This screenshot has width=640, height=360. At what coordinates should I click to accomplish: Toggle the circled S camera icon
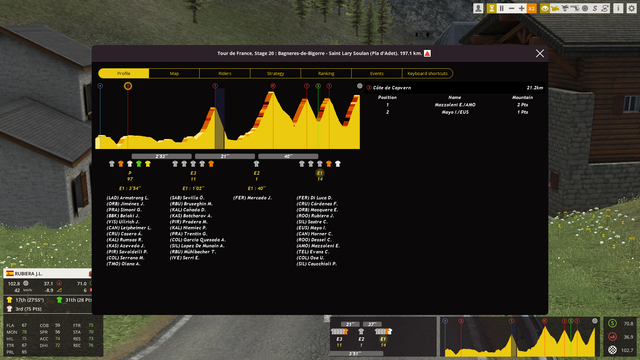pos(605,8)
